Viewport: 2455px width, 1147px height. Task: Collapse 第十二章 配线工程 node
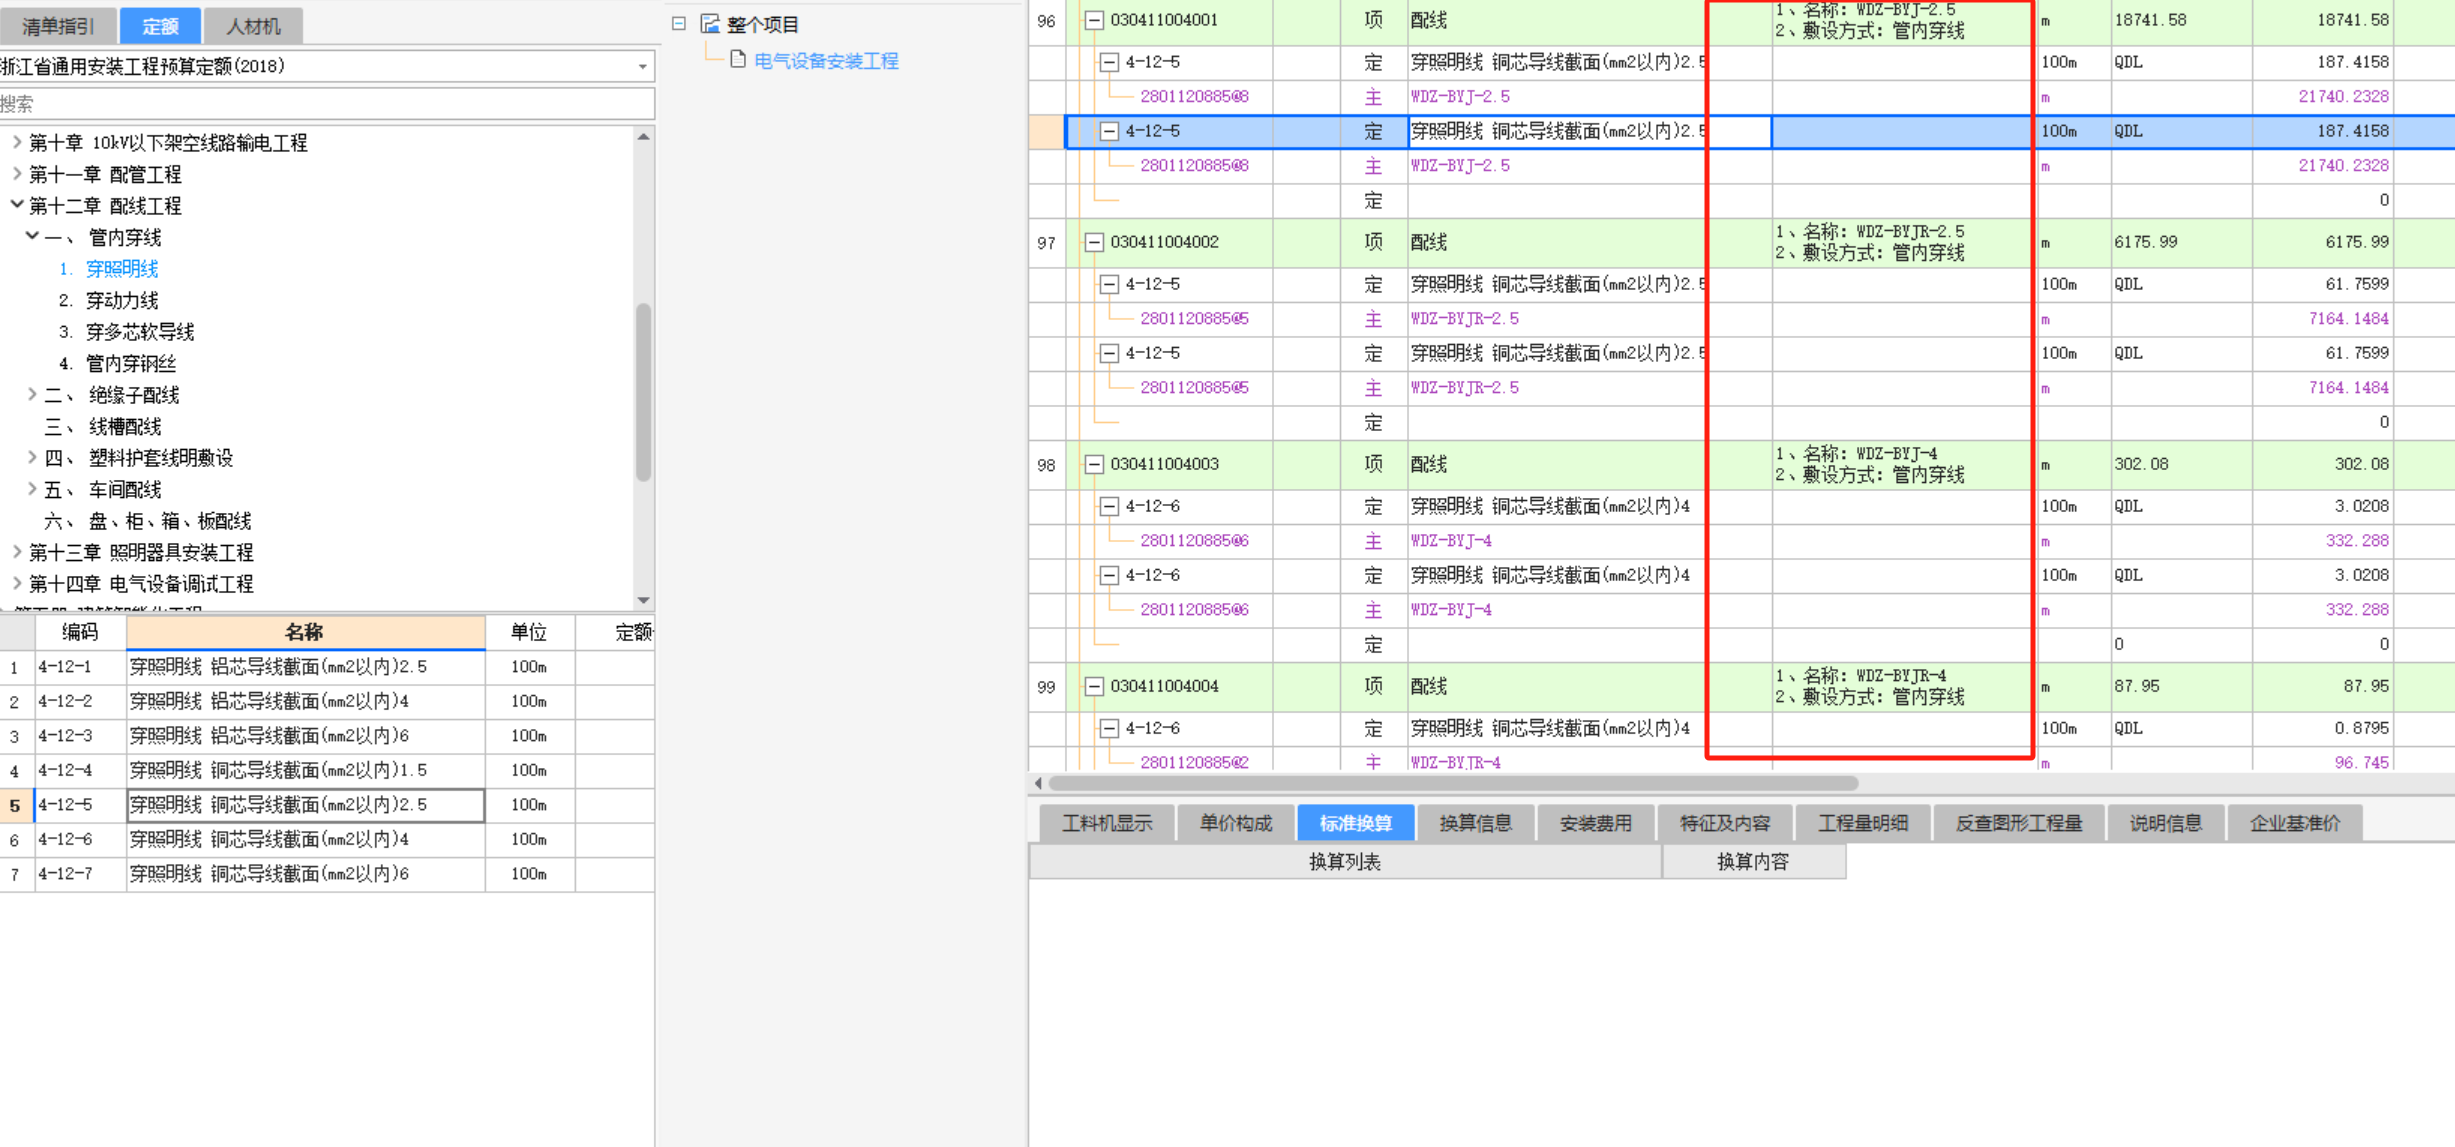point(17,205)
